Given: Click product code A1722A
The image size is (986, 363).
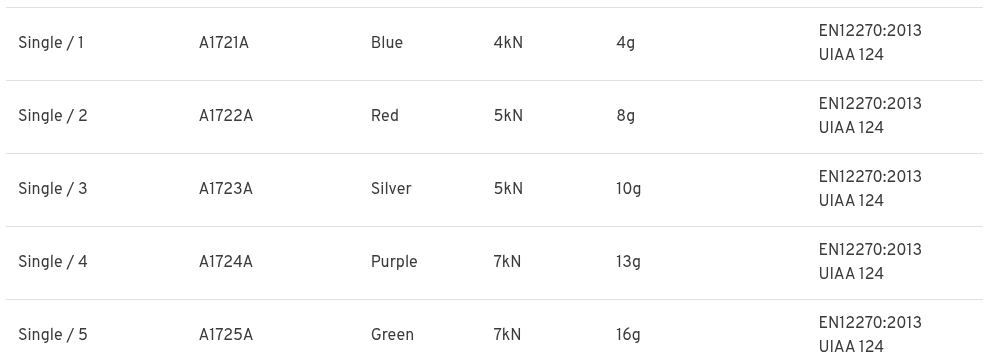Looking at the screenshot, I should pyautogui.click(x=226, y=116).
